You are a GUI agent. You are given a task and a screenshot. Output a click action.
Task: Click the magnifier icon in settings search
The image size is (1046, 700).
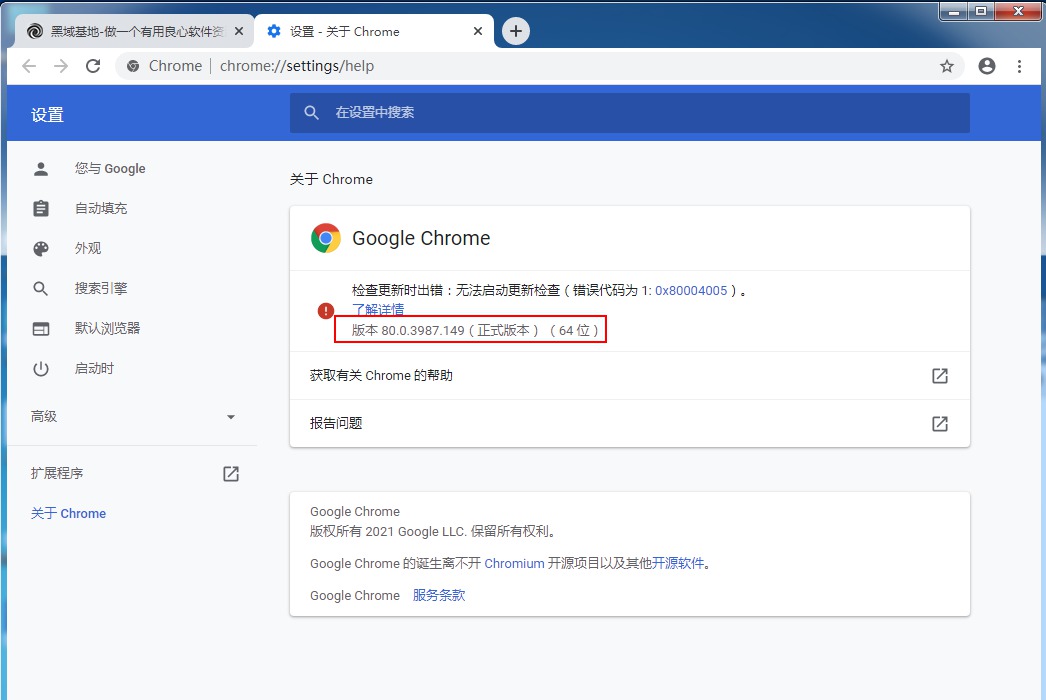tap(312, 113)
